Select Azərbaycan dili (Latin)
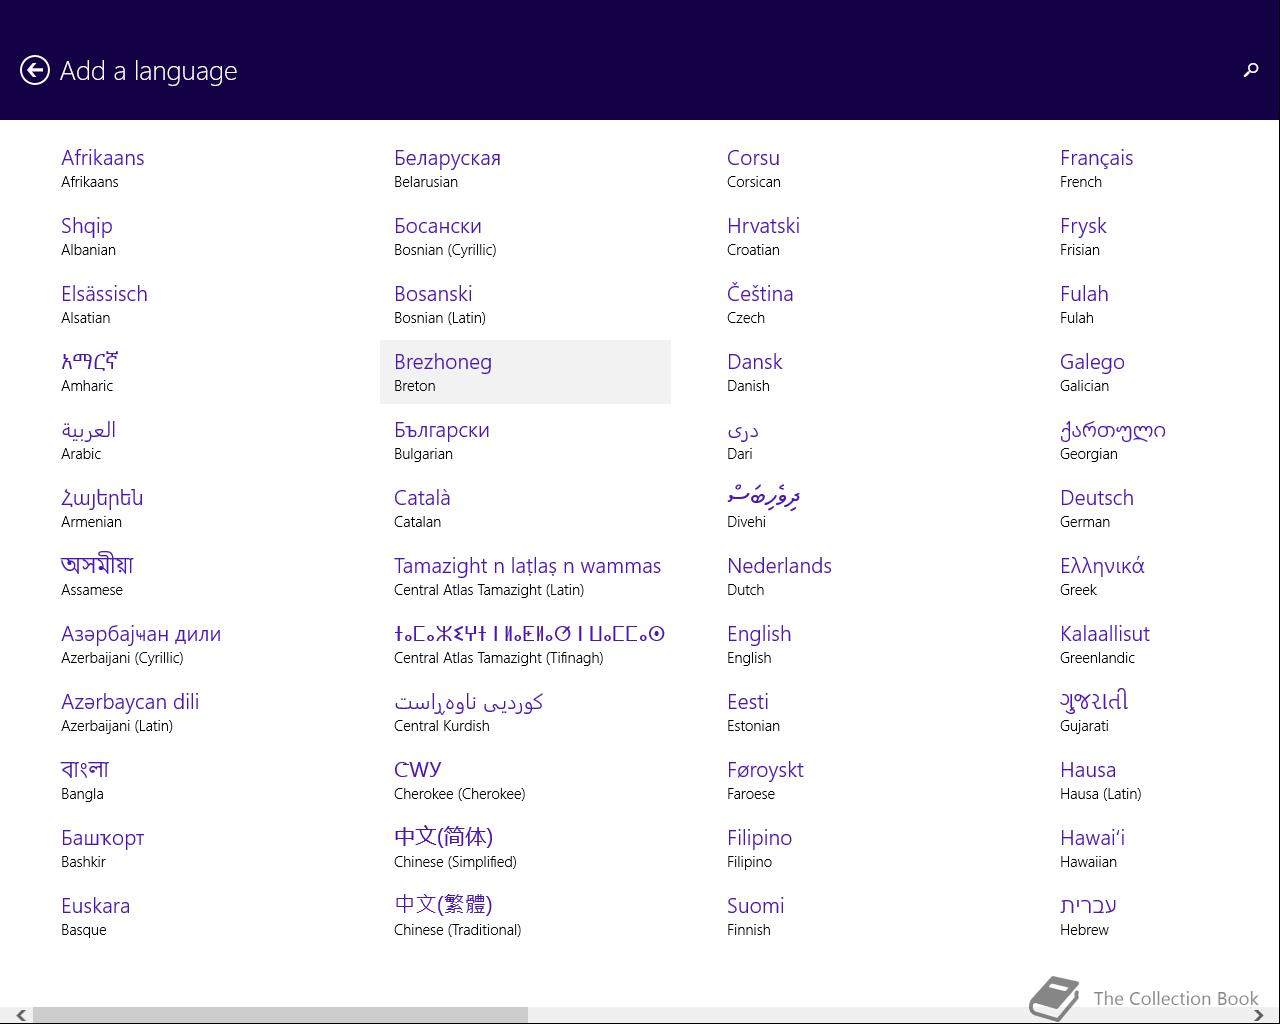1280x1024 pixels. pyautogui.click(x=192, y=712)
